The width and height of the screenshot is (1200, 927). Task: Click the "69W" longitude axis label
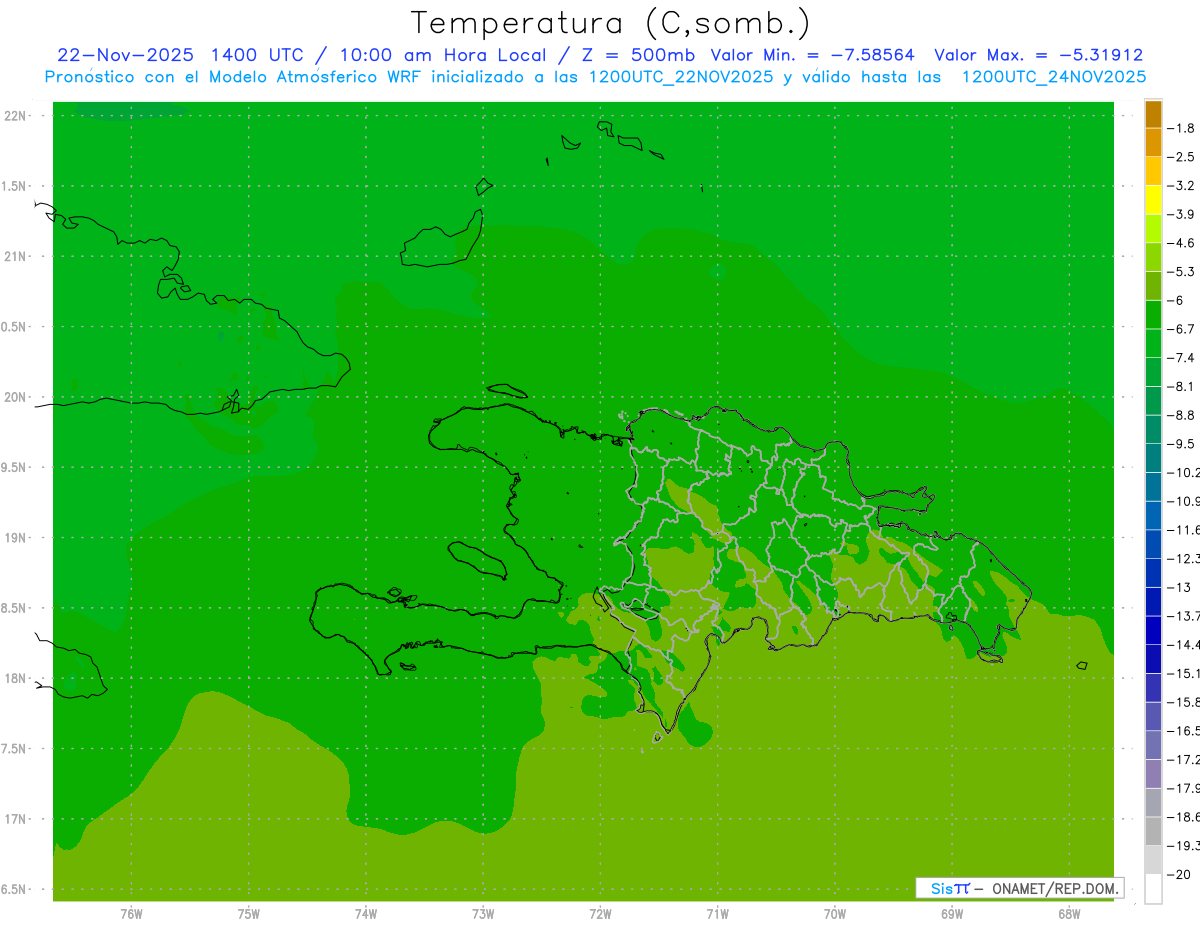952,914
